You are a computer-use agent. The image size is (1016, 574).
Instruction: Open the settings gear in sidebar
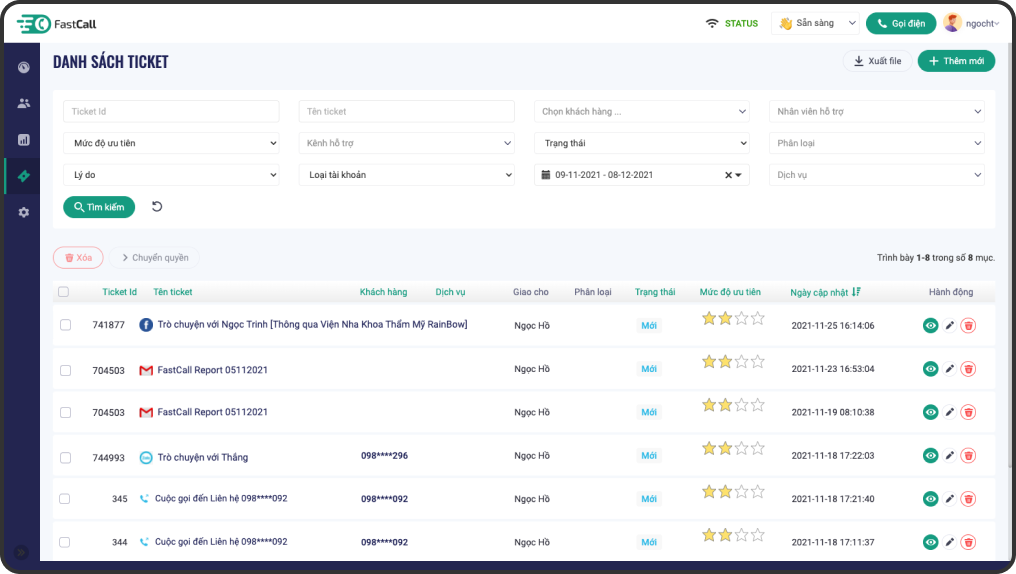23,212
